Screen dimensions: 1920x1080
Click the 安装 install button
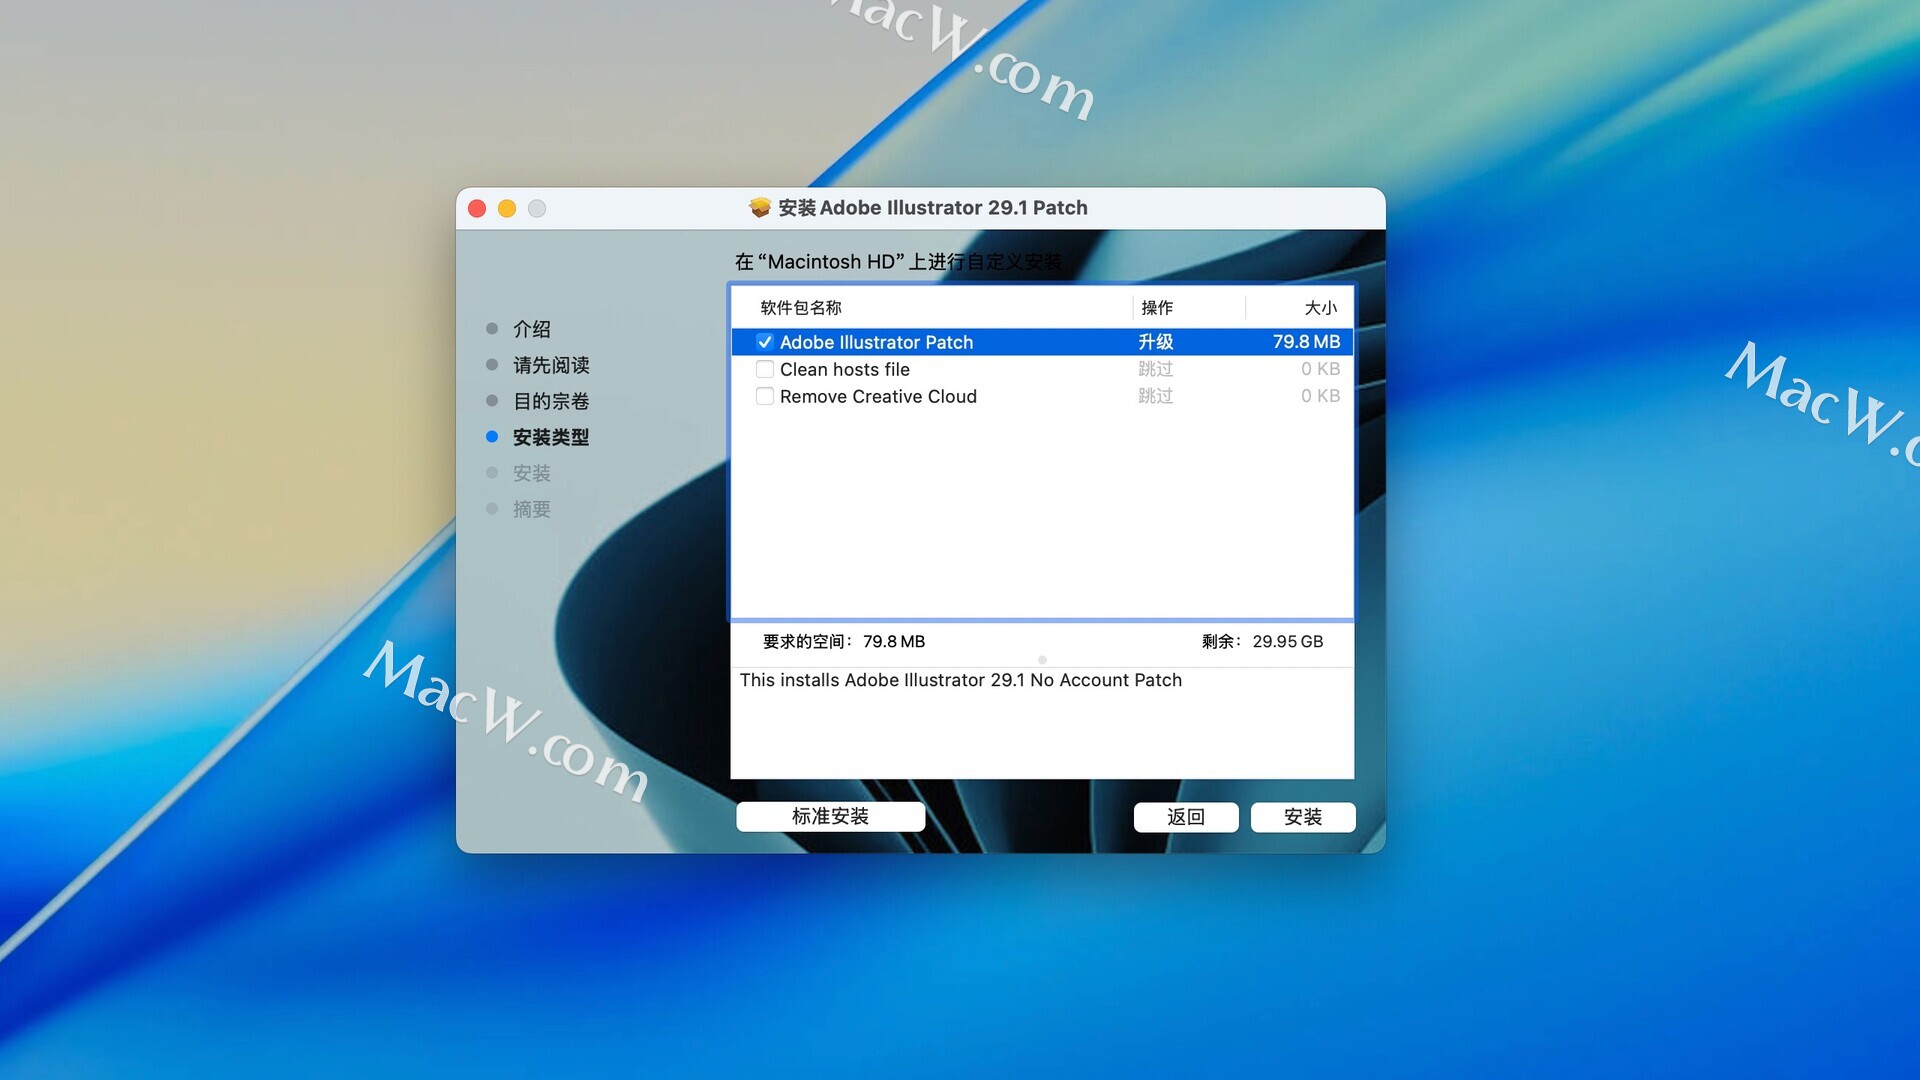tap(1303, 817)
